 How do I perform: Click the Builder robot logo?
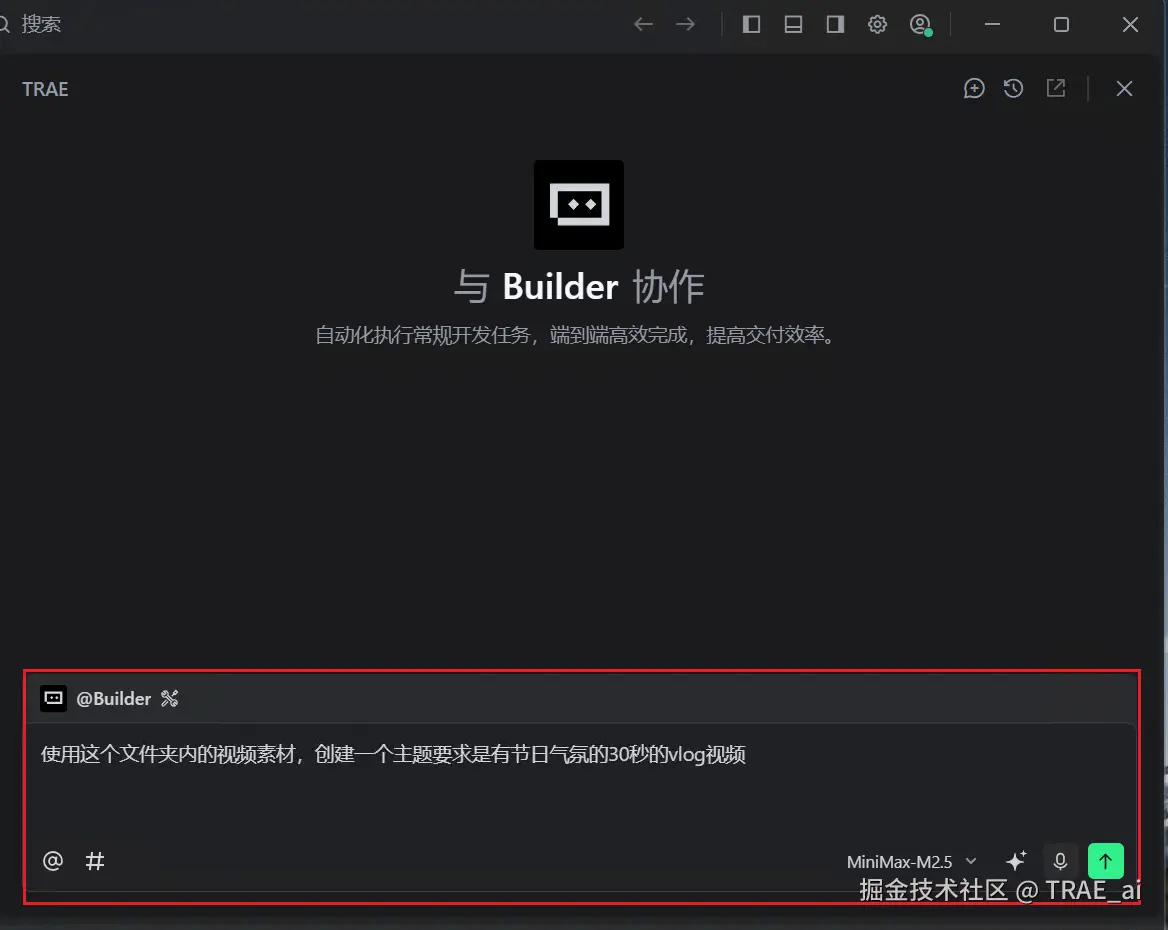(x=579, y=205)
